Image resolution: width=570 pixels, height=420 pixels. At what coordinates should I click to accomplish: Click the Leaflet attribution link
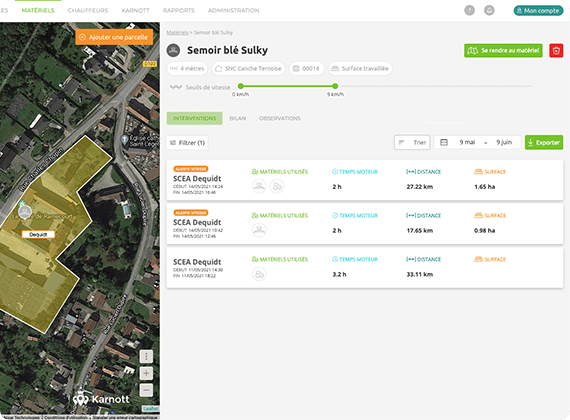(150, 409)
